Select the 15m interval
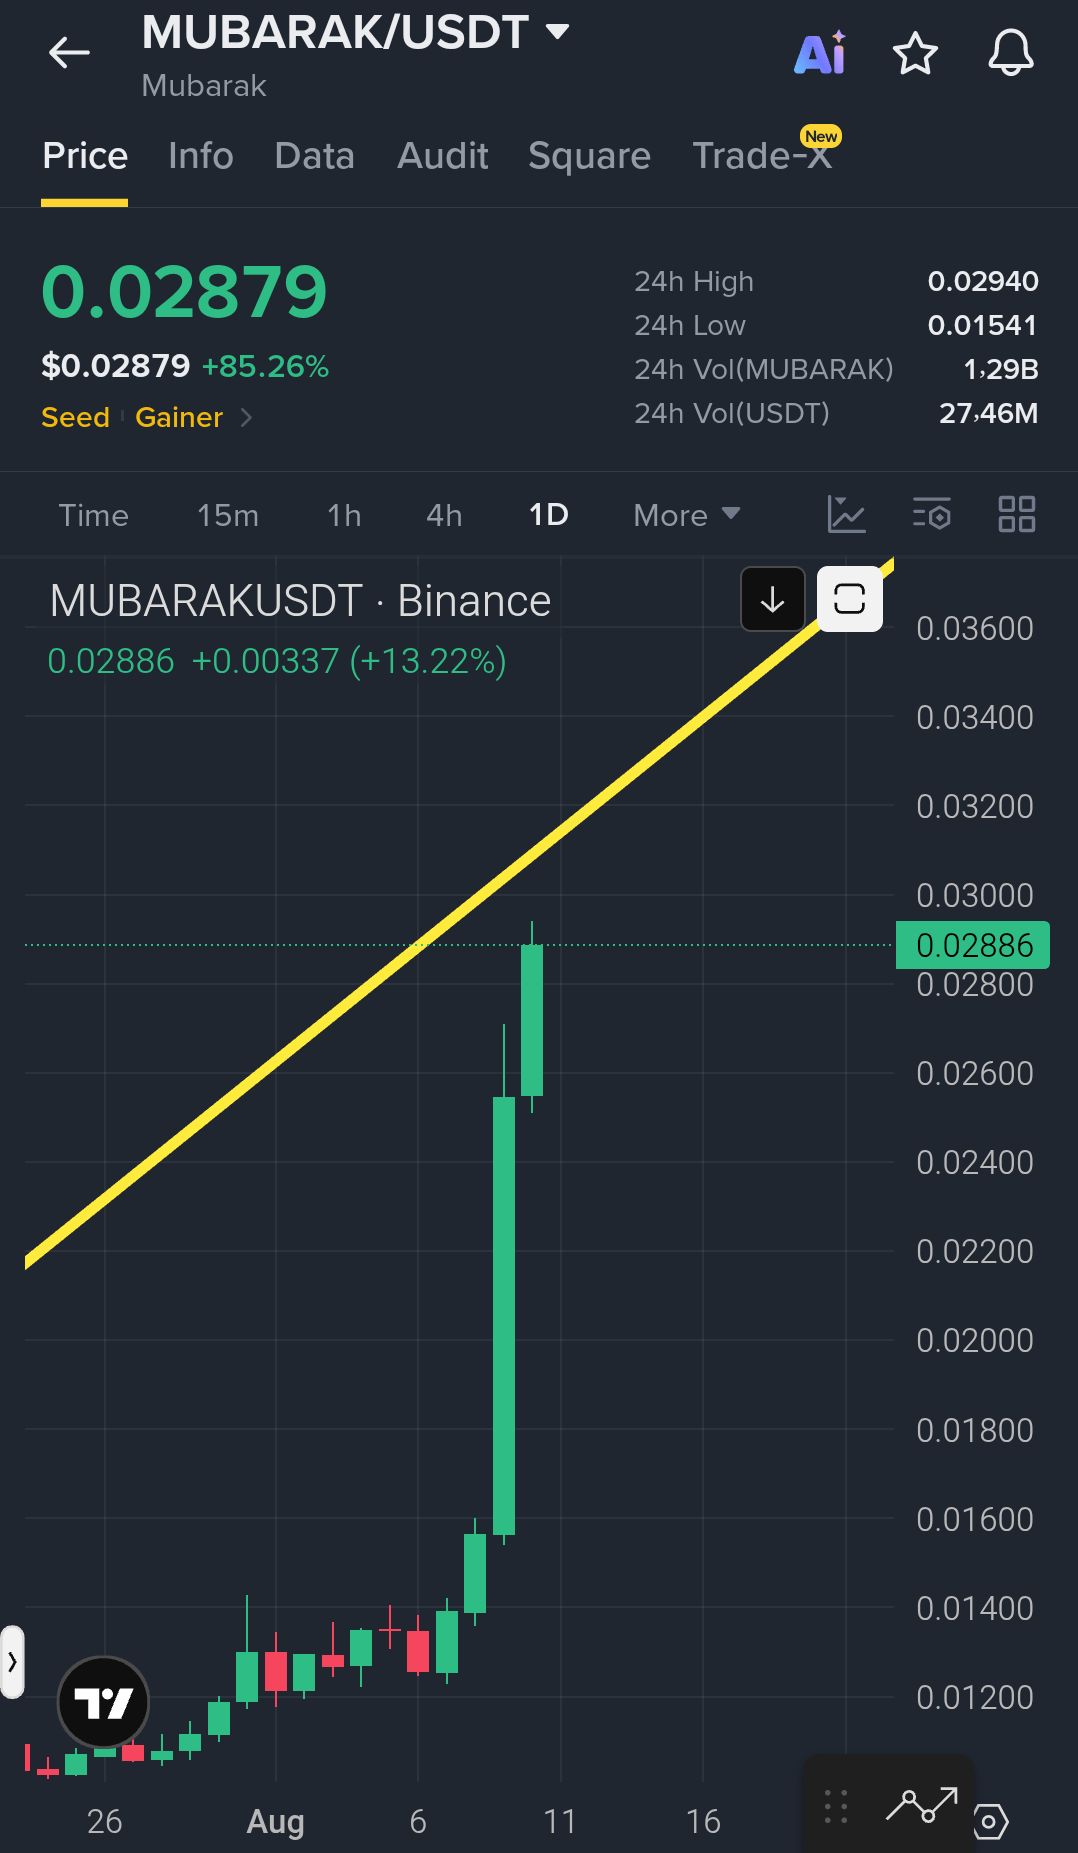The height and width of the screenshot is (1853, 1078). click(x=228, y=515)
